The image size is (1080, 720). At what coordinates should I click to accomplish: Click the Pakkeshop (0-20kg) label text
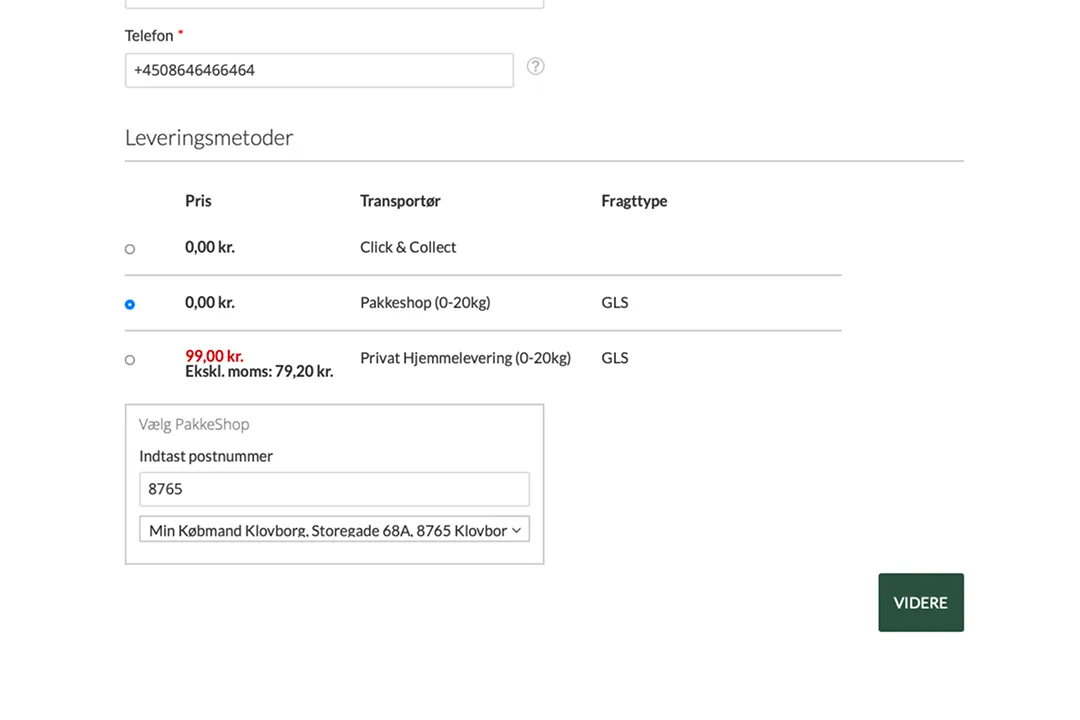coord(425,302)
